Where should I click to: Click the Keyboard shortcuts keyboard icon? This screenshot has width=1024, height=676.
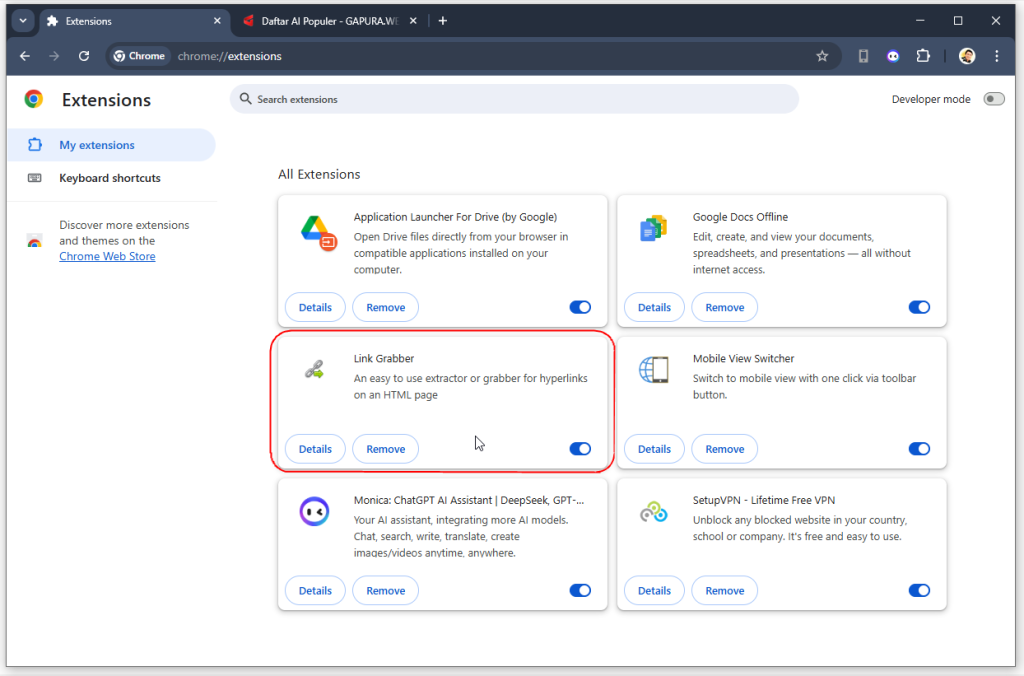click(35, 178)
